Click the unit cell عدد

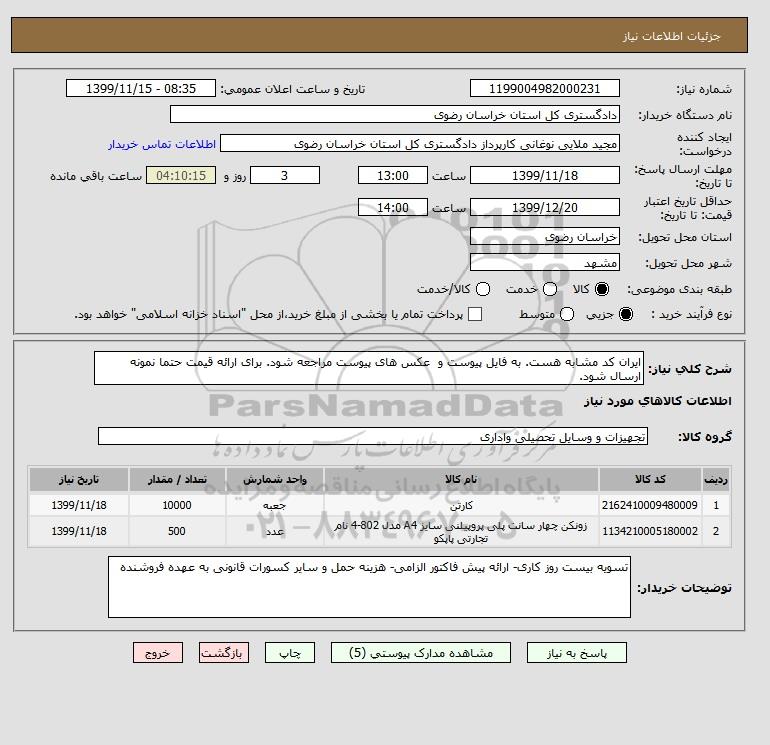(275, 531)
